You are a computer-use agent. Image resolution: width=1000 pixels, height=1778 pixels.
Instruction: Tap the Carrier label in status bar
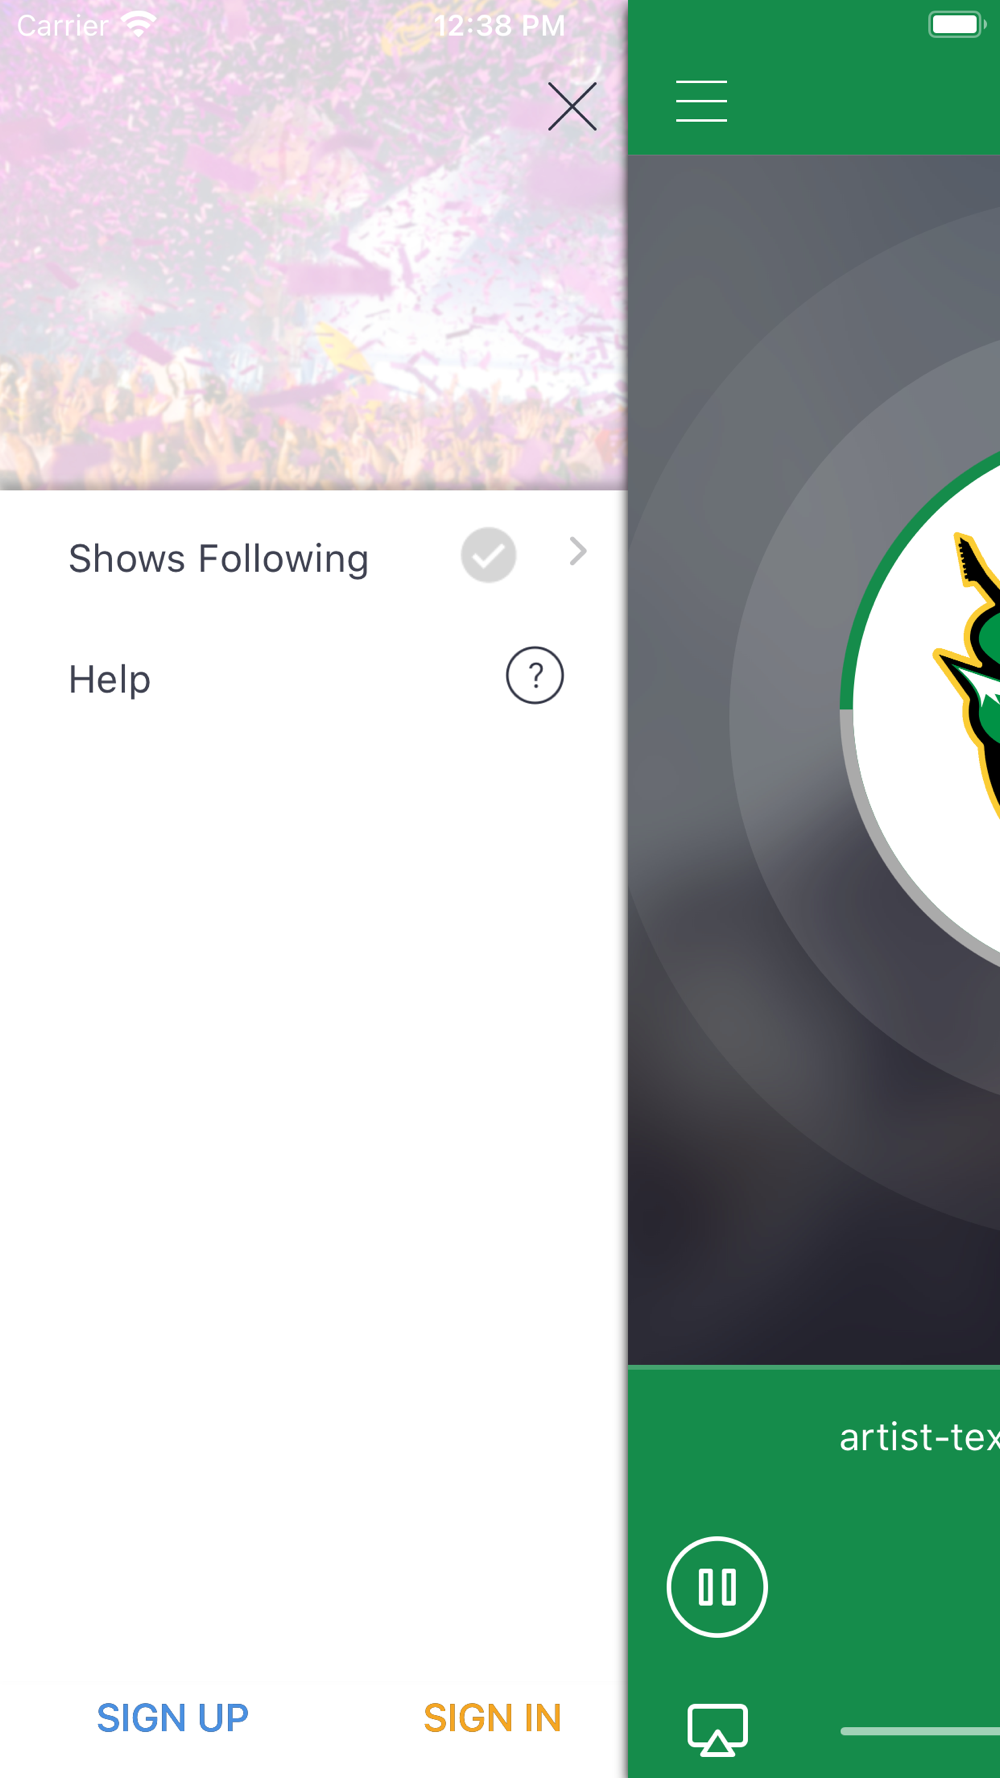point(62,25)
